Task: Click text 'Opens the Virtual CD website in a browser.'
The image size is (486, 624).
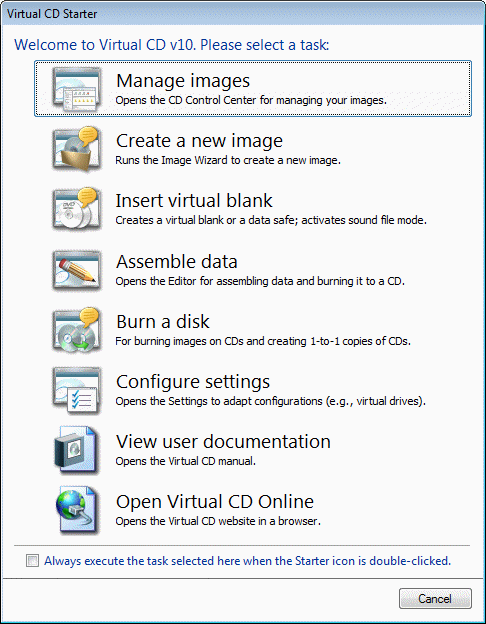Action: pos(218,521)
